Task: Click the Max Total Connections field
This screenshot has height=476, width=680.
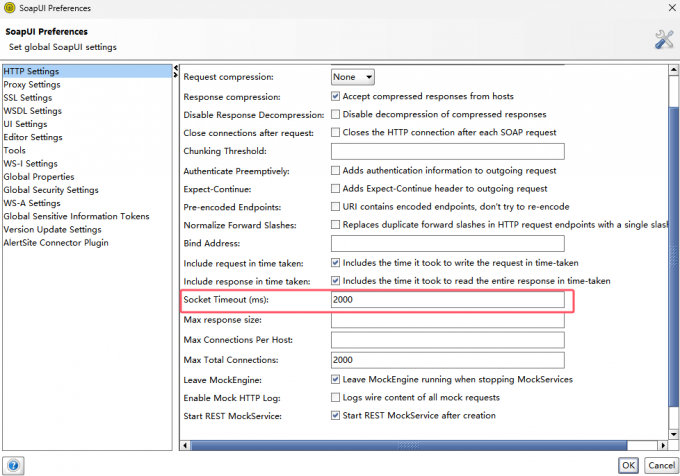Action: coord(448,360)
